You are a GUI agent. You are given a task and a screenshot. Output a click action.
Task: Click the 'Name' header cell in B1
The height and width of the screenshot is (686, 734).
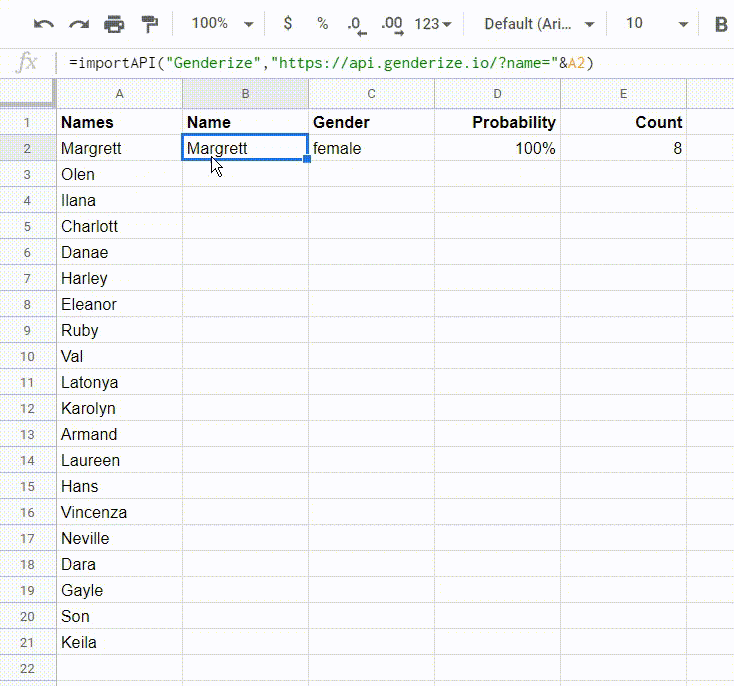point(245,122)
